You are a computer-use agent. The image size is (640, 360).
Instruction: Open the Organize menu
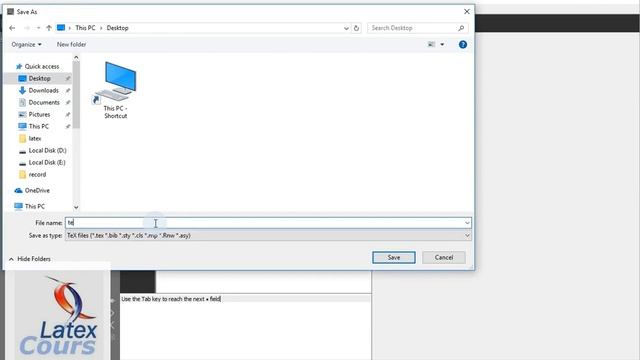26,44
